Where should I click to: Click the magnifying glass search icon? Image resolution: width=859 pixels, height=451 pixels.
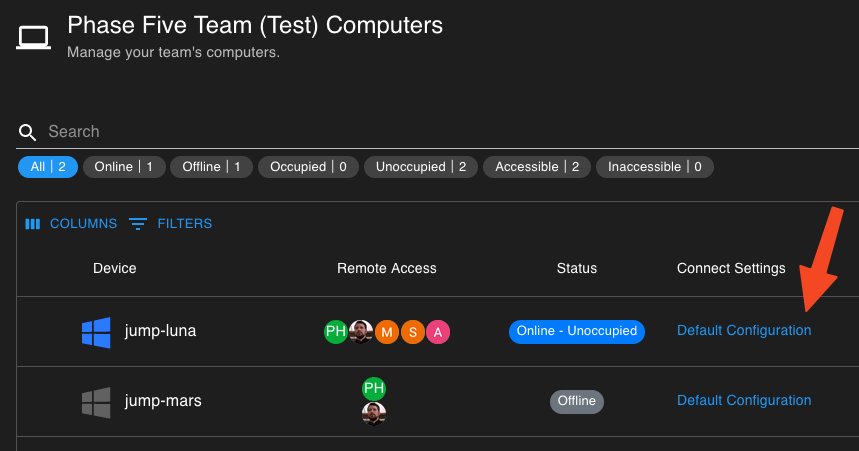coord(27,132)
